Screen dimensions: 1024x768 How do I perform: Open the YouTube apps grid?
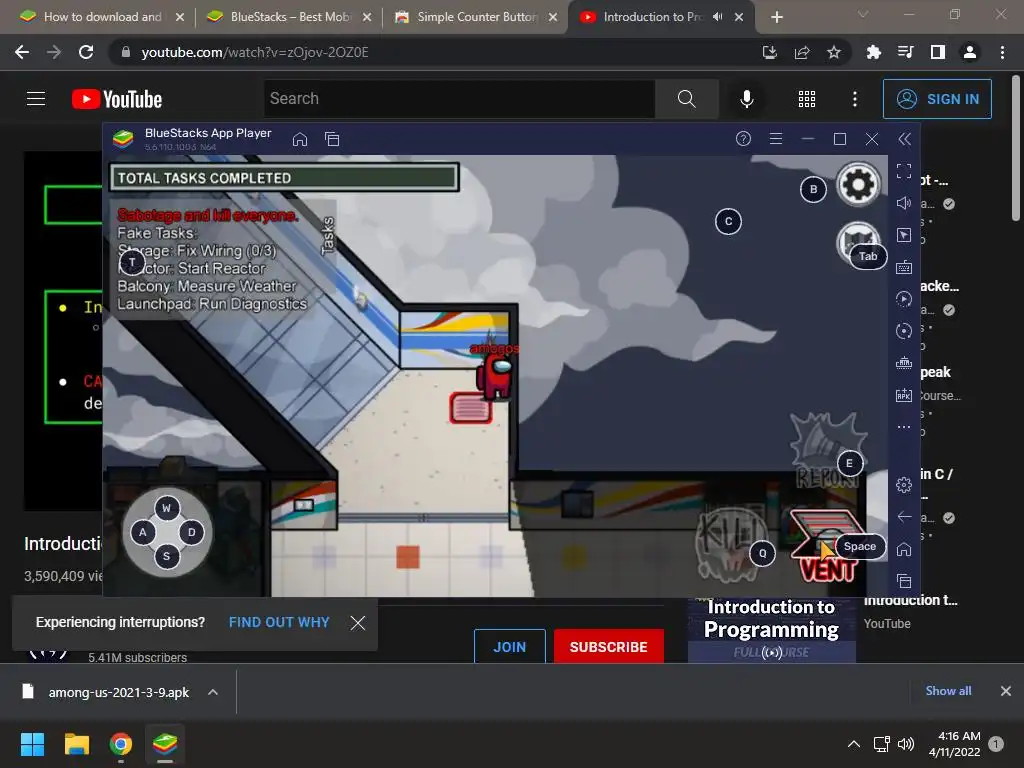tap(807, 99)
